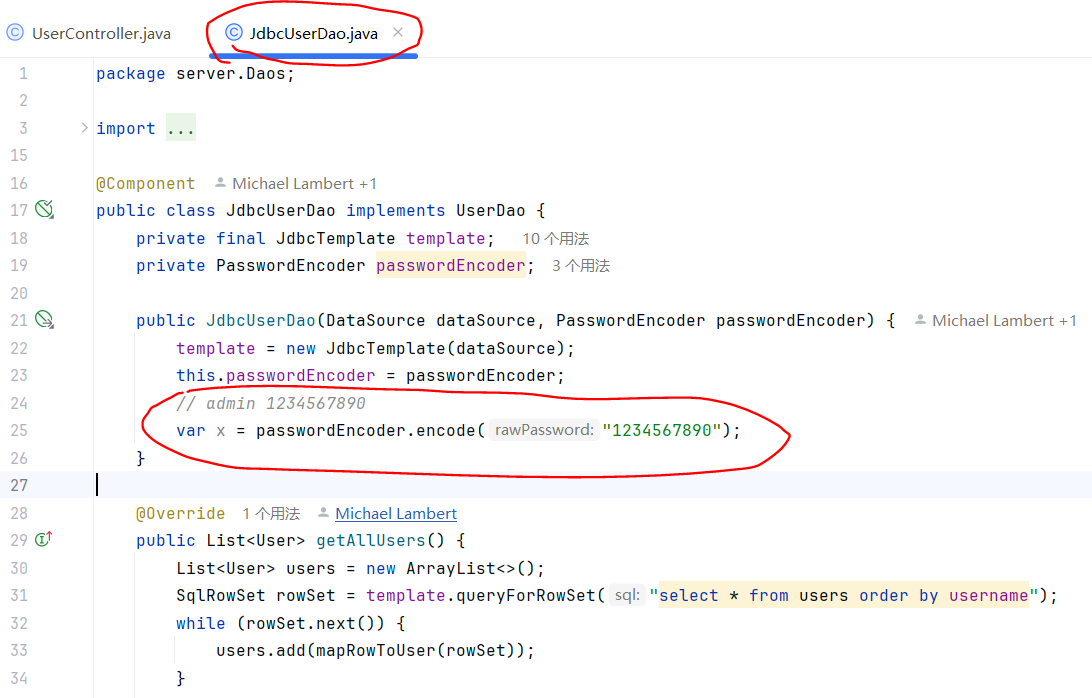Open Michael Lambert +1 author hint above class
The height and width of the screenshot is (698, 1092).
point(304,183)
